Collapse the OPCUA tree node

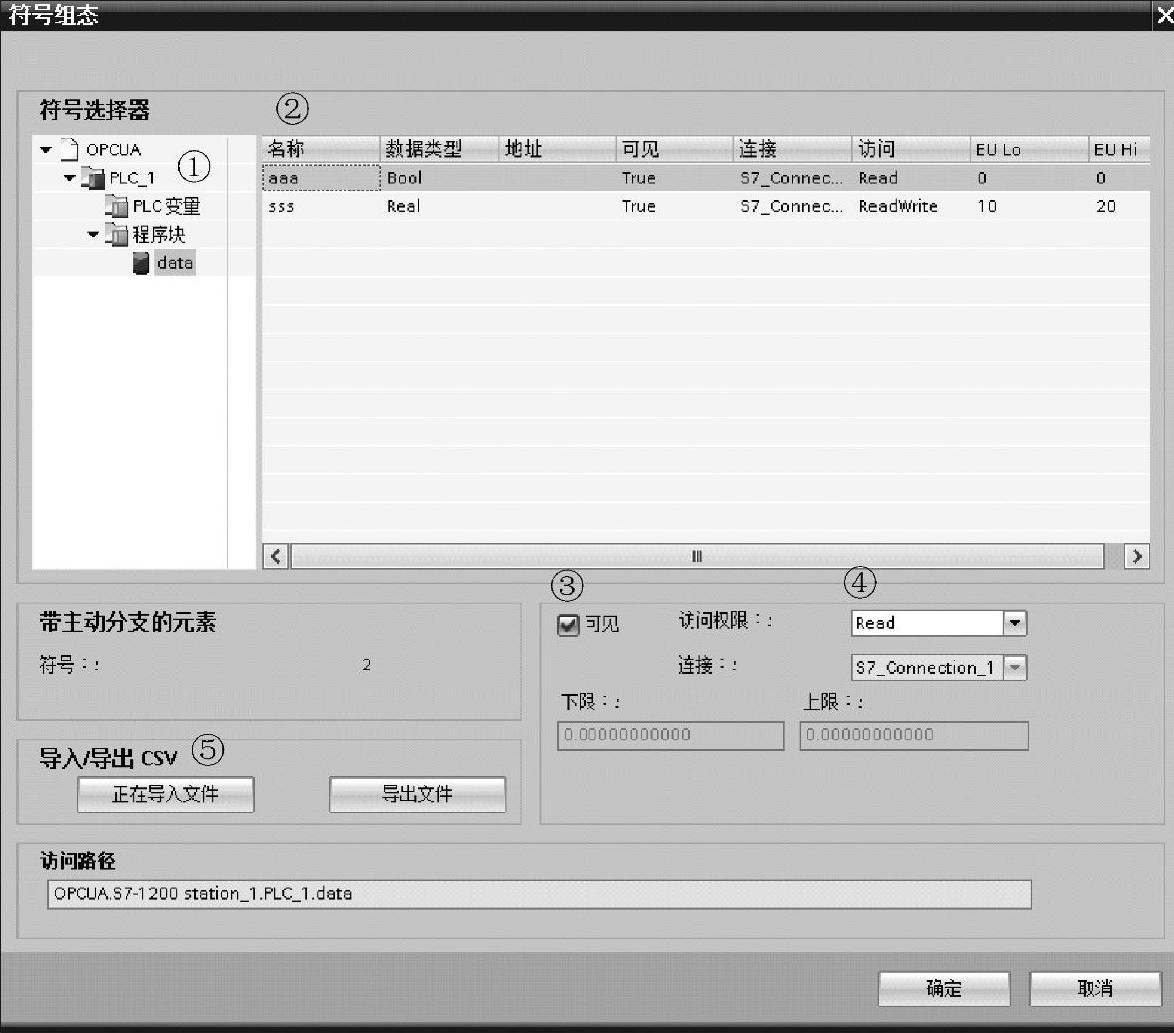[x=46, y=150]
